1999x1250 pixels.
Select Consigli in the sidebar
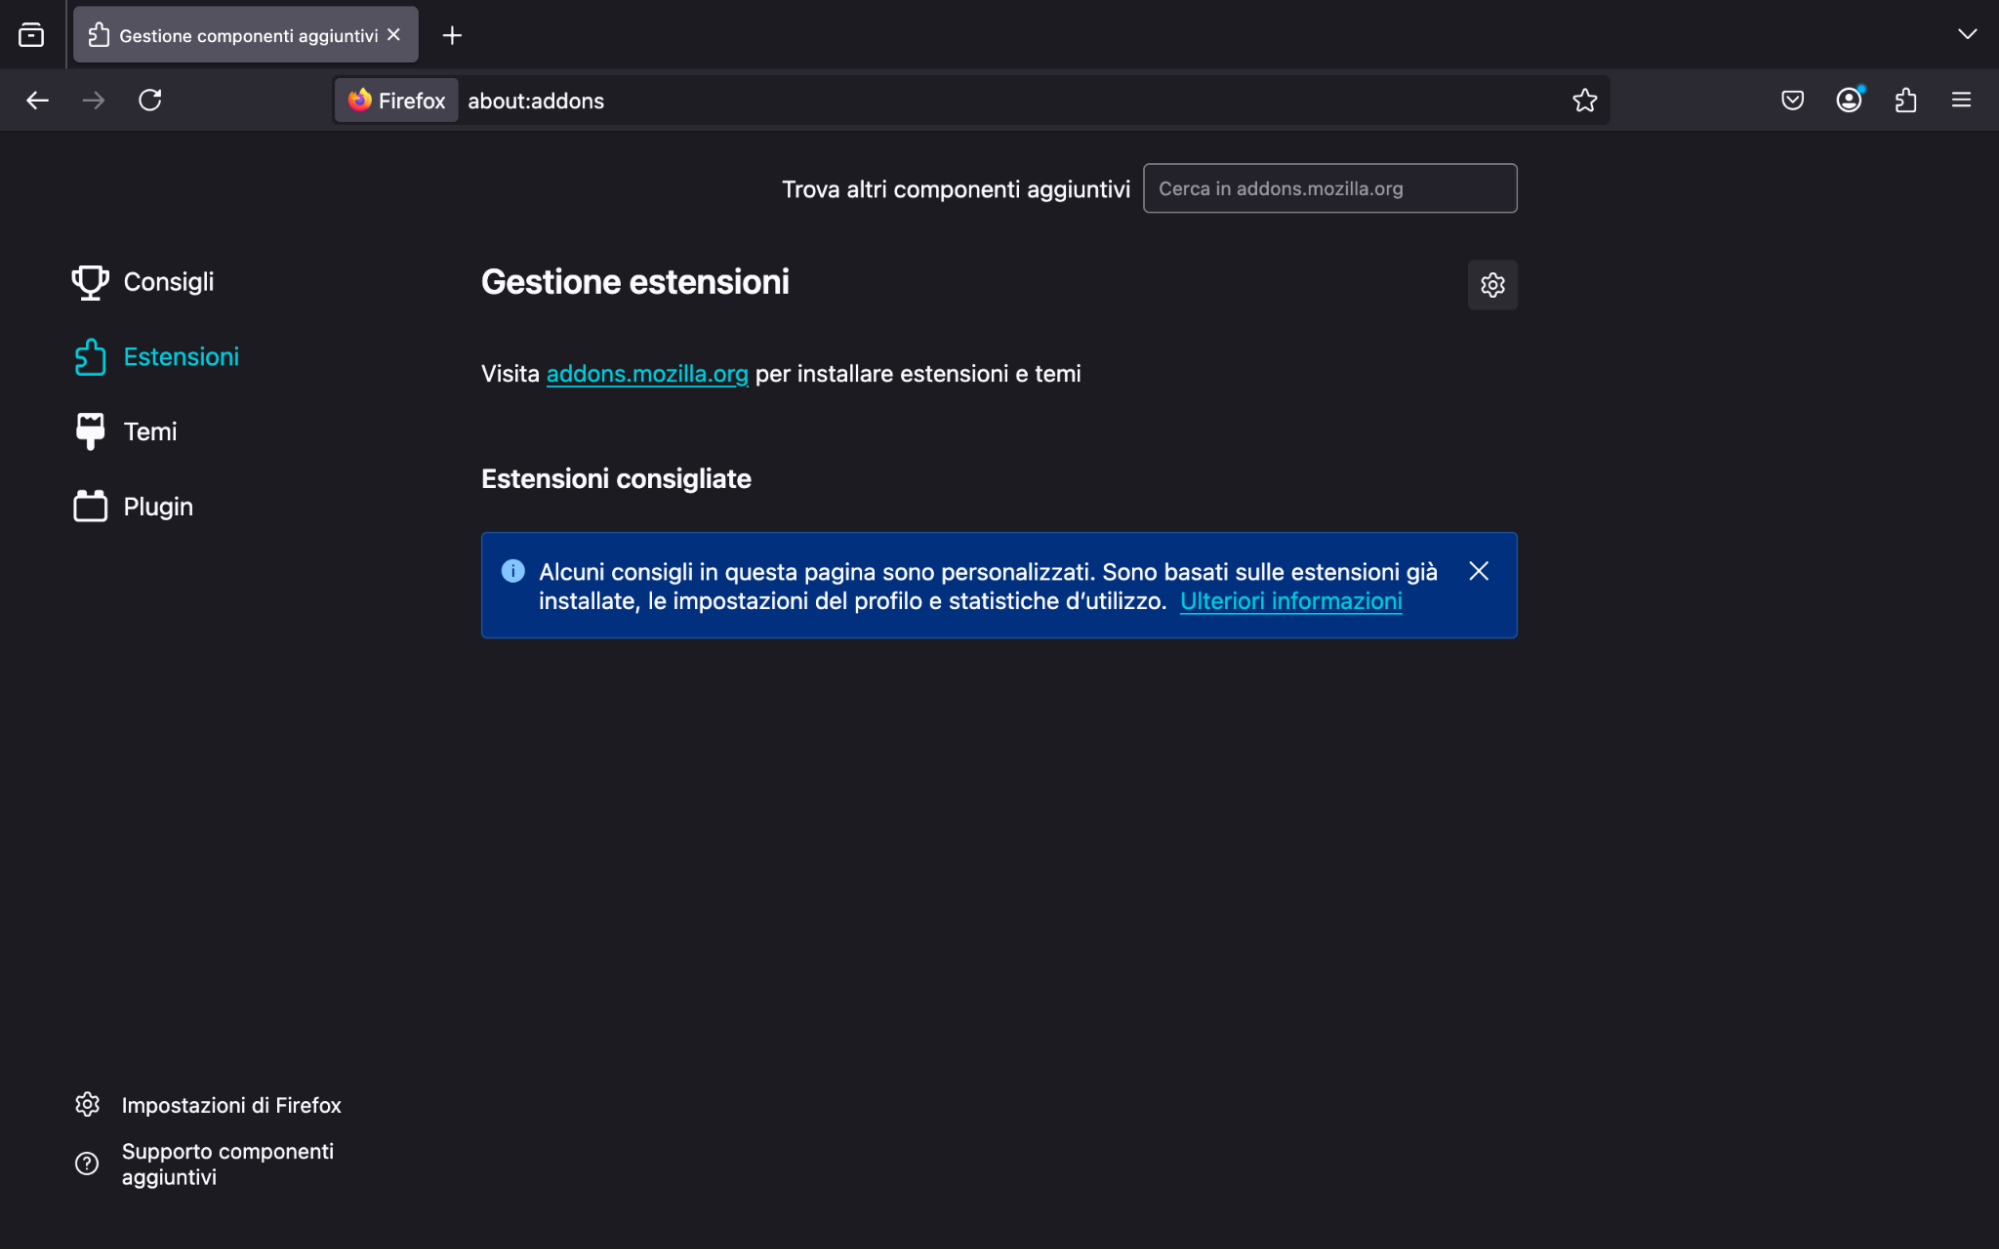[x=168, y=282]
